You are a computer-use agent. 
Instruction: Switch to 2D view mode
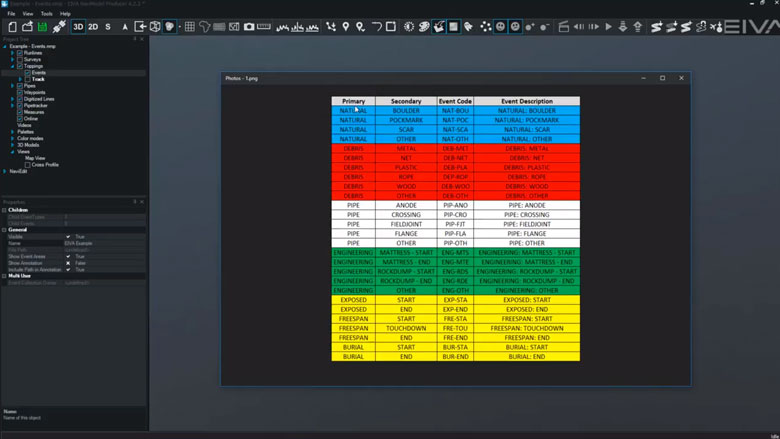point(93,26)
